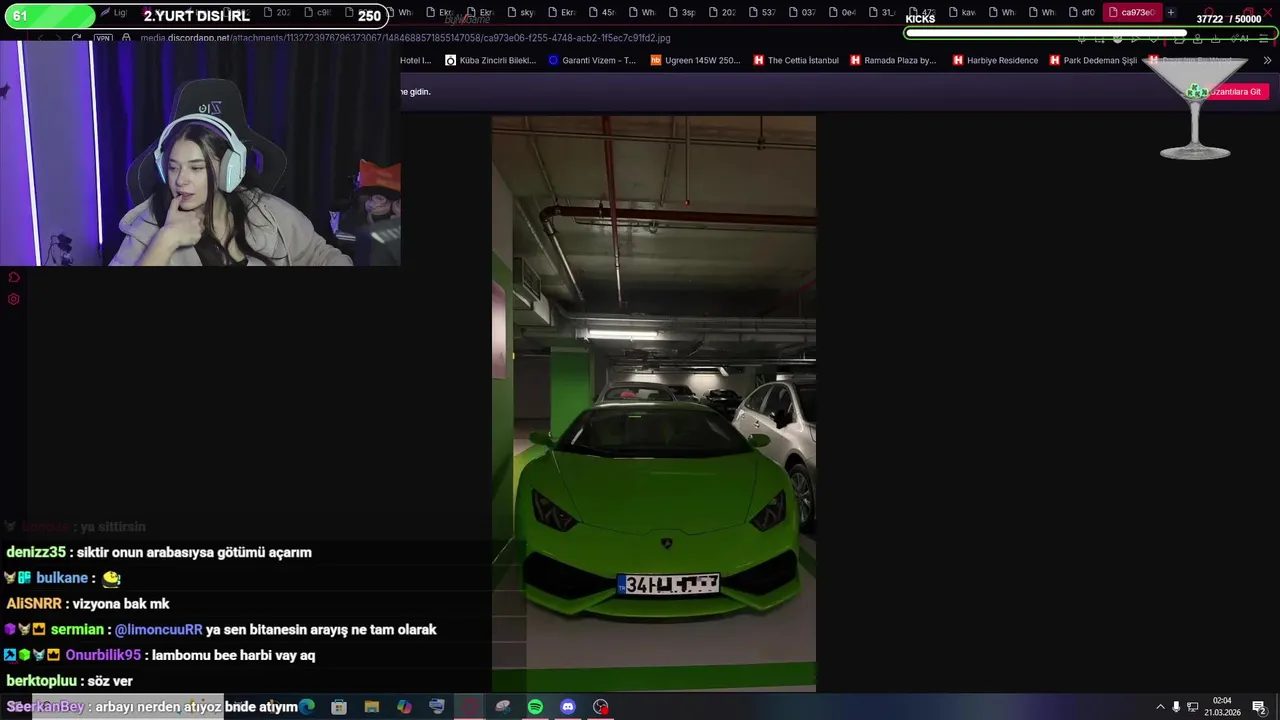Image resolution: width=1280 pixels, height=720 pixels.
Task: Open Microsoft Store from the taskbar
Action: click(339, 707)
